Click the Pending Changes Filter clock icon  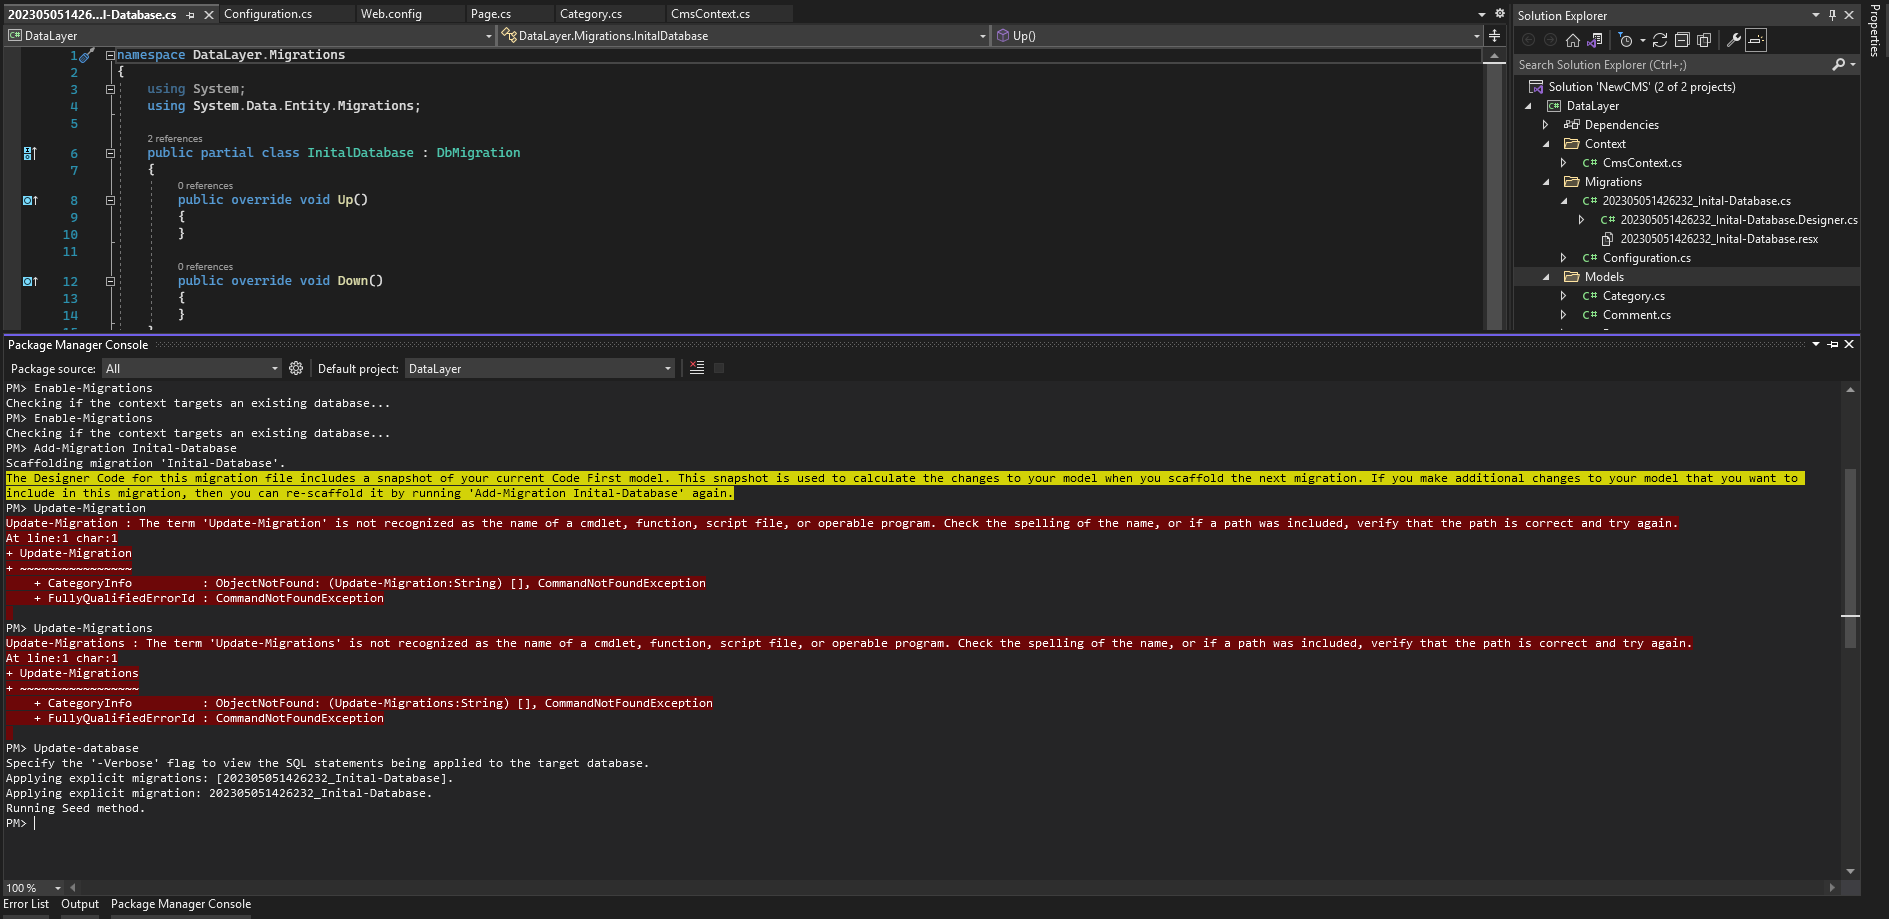click(1626, 40)
